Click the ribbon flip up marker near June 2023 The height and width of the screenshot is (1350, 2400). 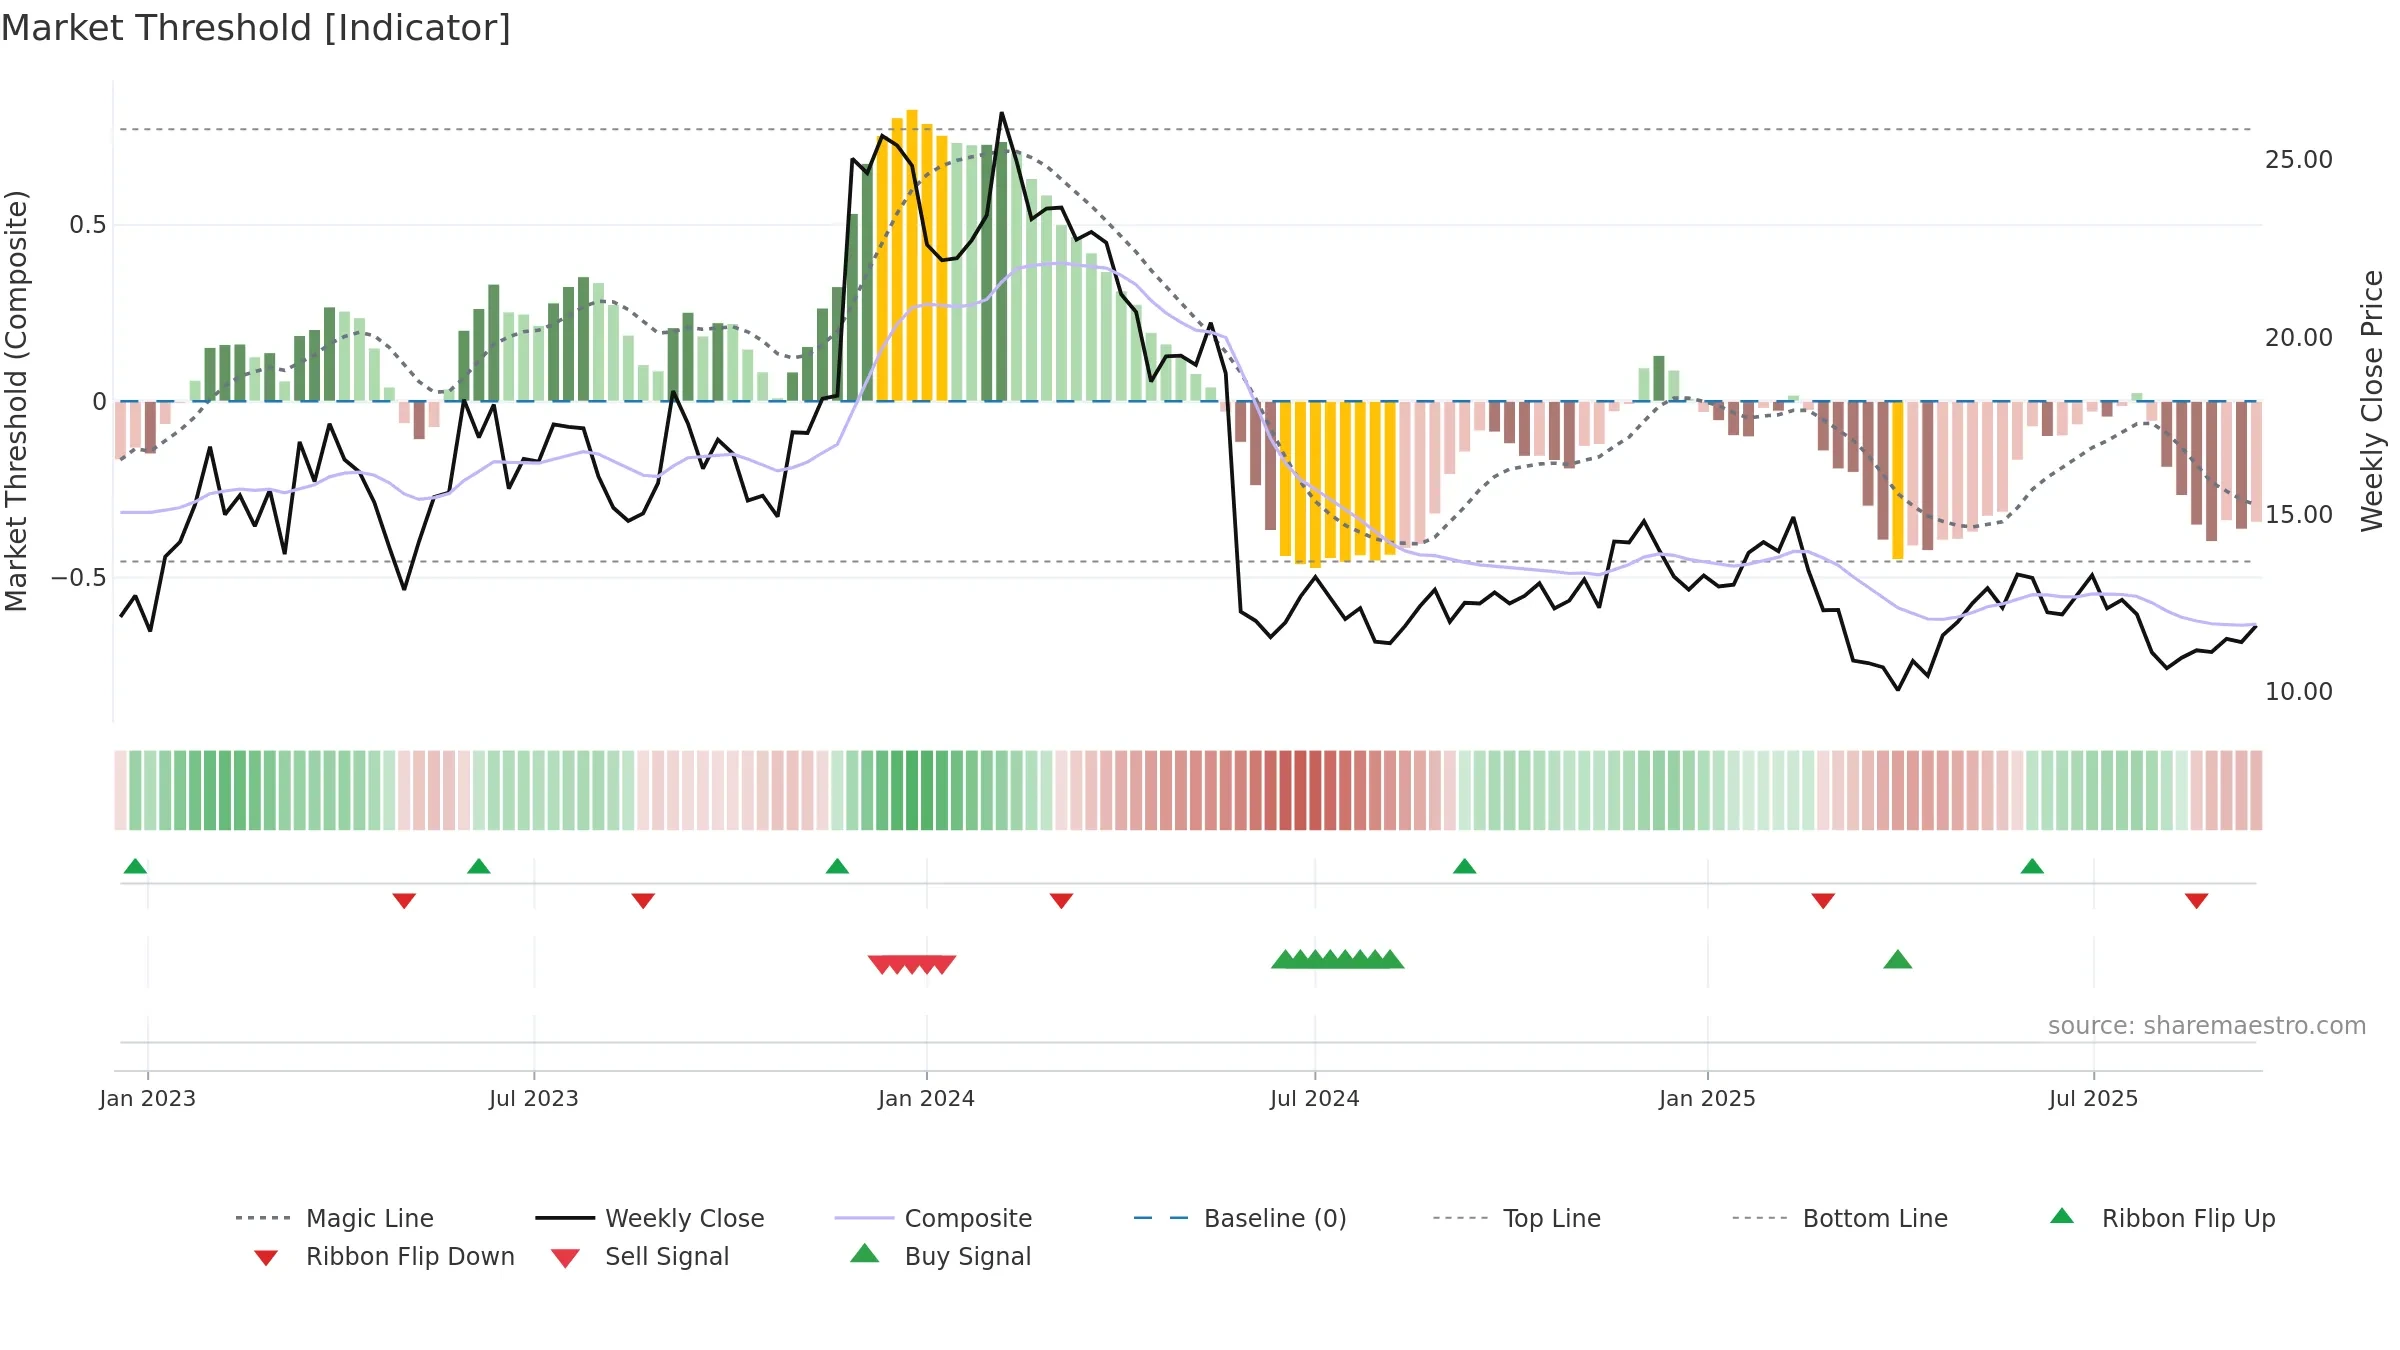click(x=479, y=866)
